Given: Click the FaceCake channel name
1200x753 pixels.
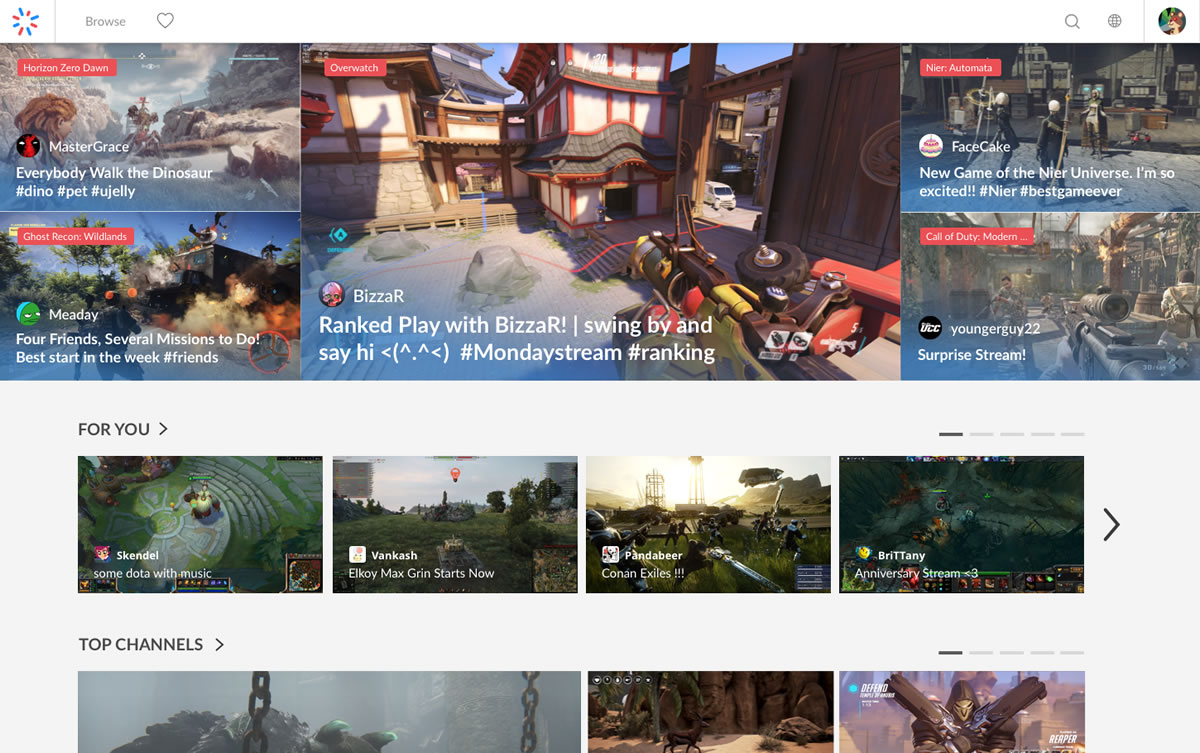Looking at the screenshot, I should (981, 146).
